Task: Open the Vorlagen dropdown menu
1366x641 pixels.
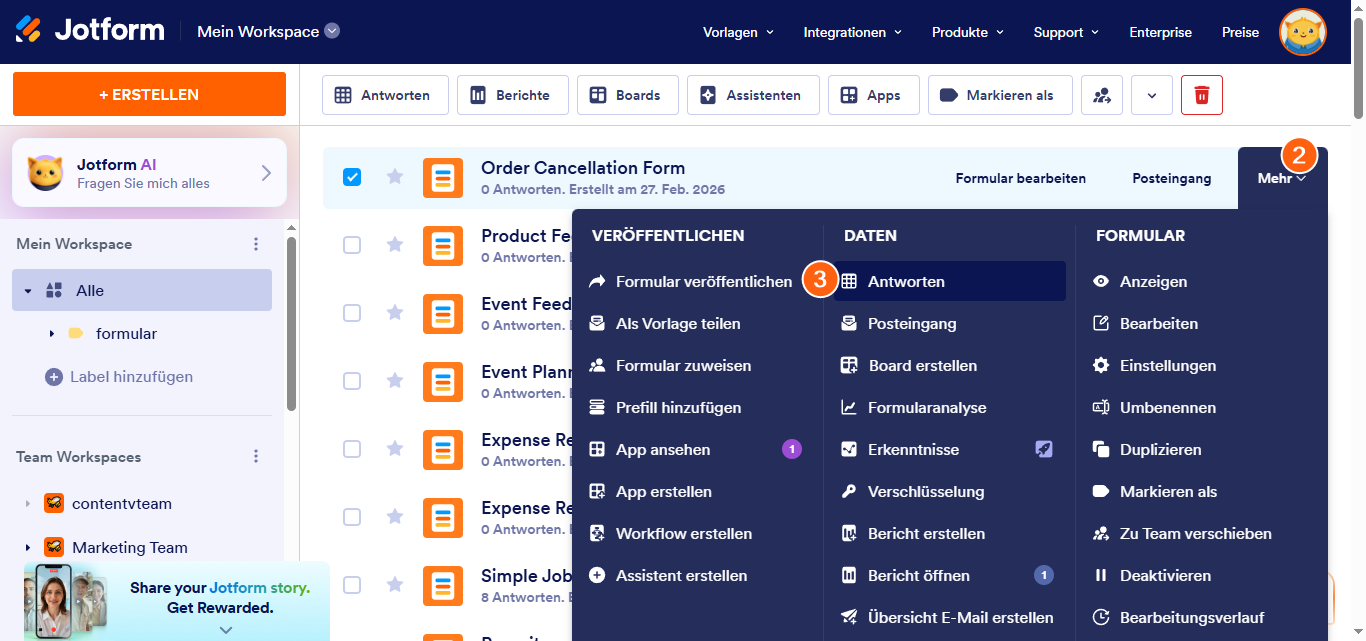Action: click(x=738, y=32)
